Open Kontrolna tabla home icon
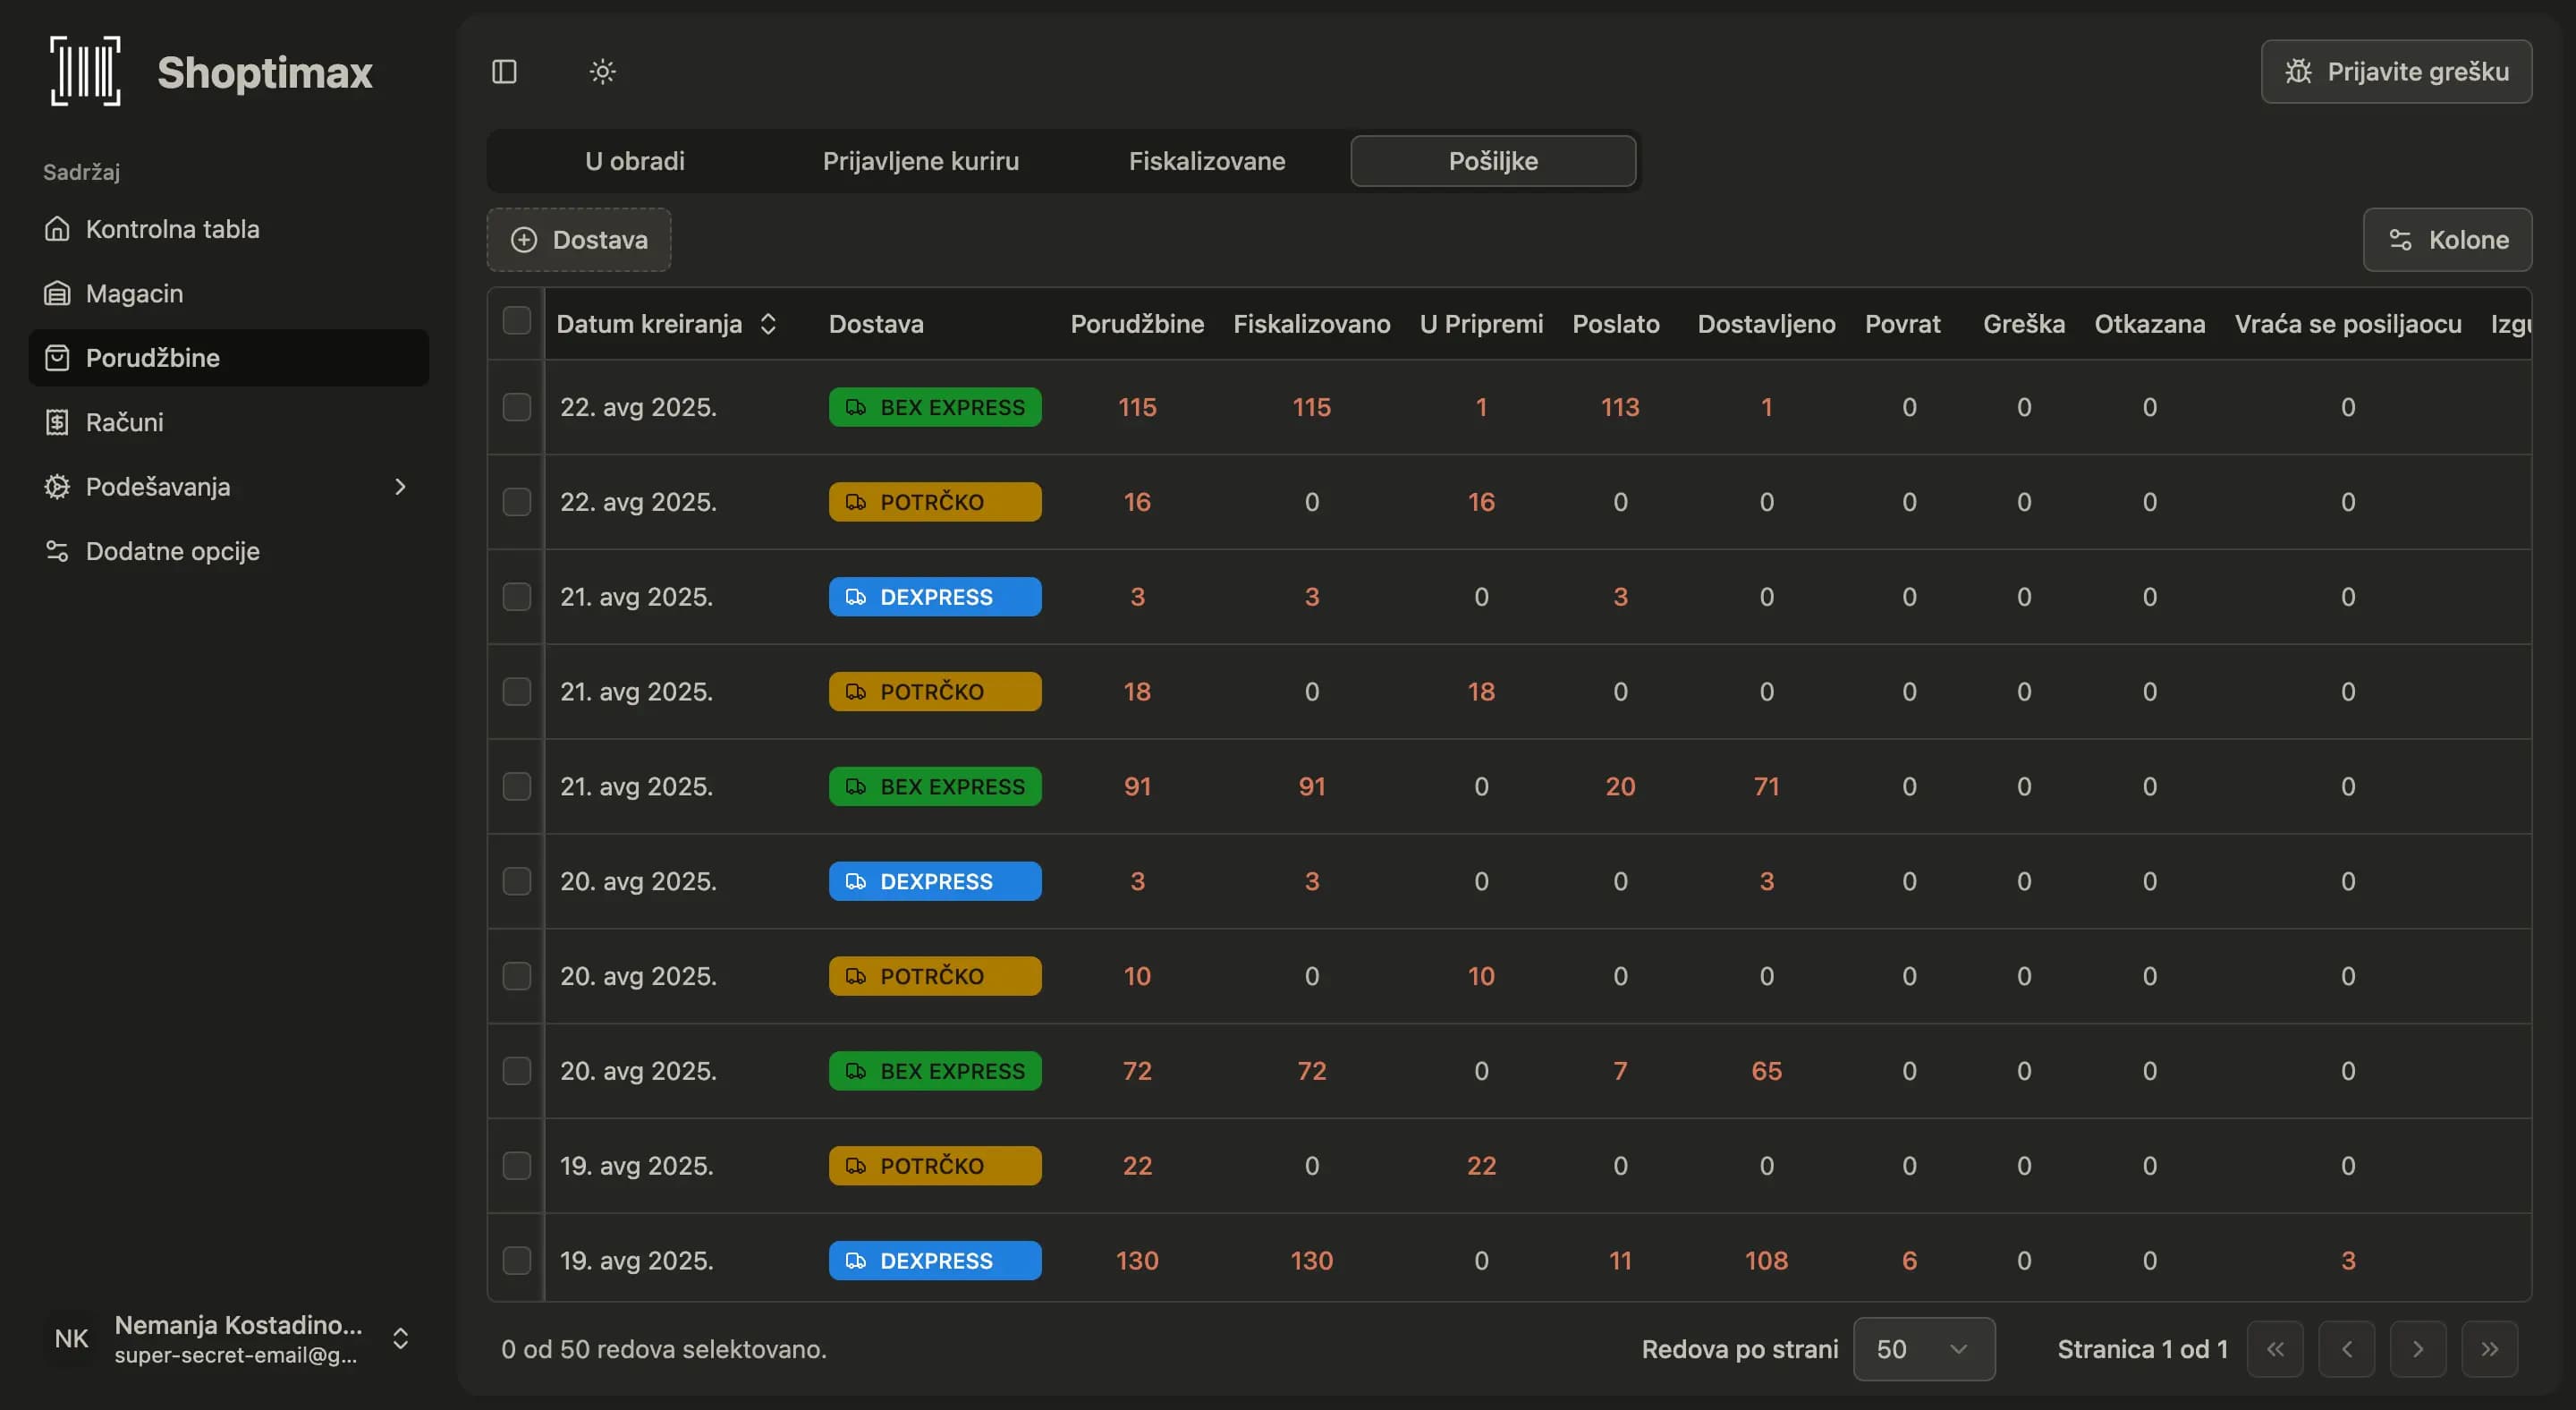The height and width of the screenshot is (1410, 2576). pos(57,229)
